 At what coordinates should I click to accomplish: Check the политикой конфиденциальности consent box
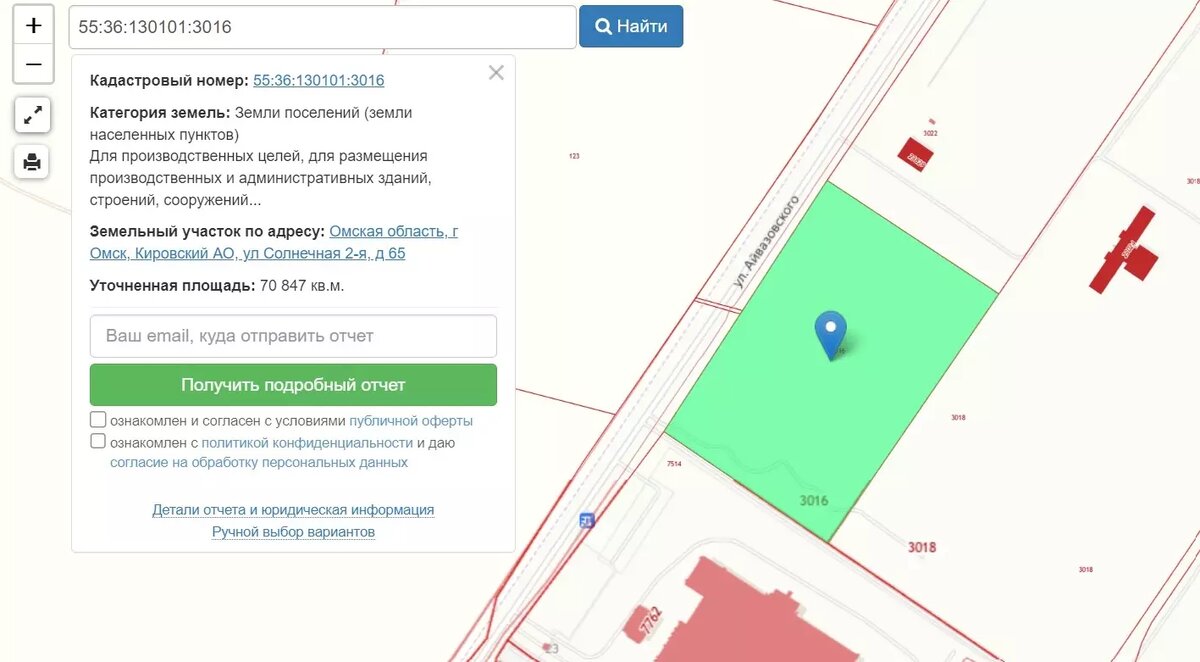[97, 440]
